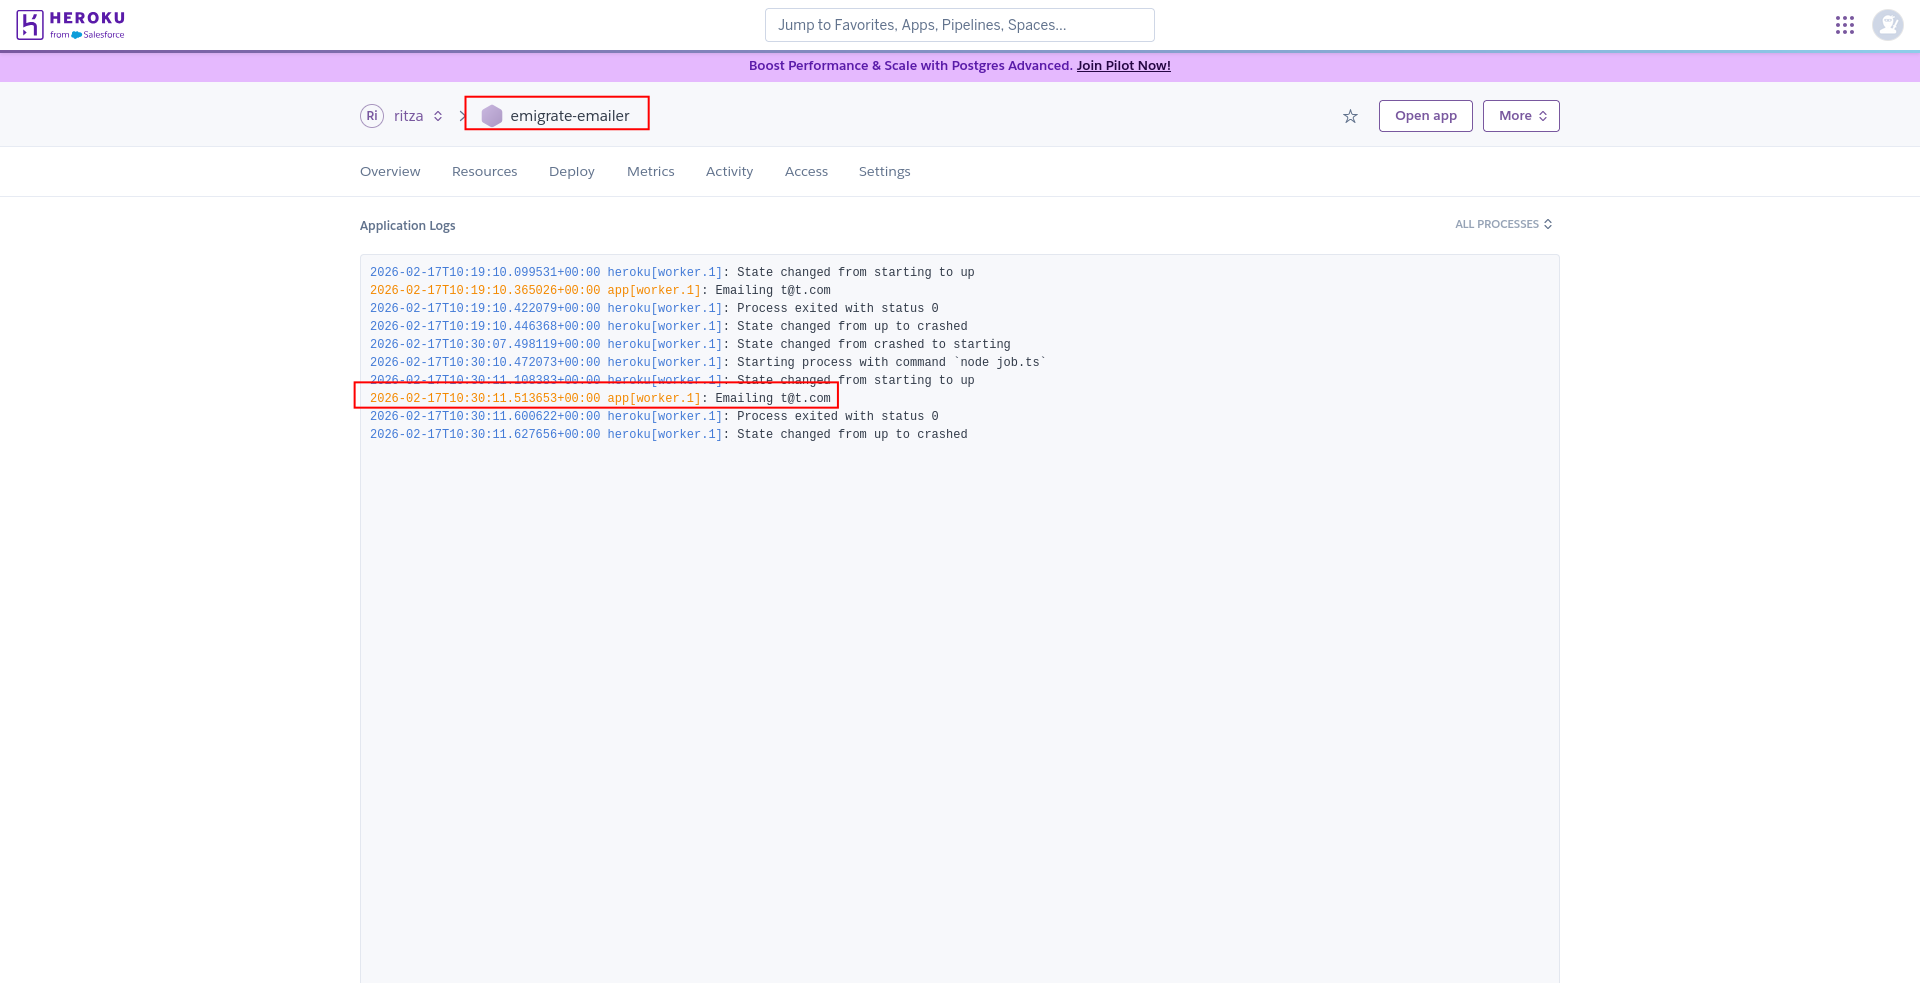
Task: Click the profile avatar icon
Action: point(1887,24)
